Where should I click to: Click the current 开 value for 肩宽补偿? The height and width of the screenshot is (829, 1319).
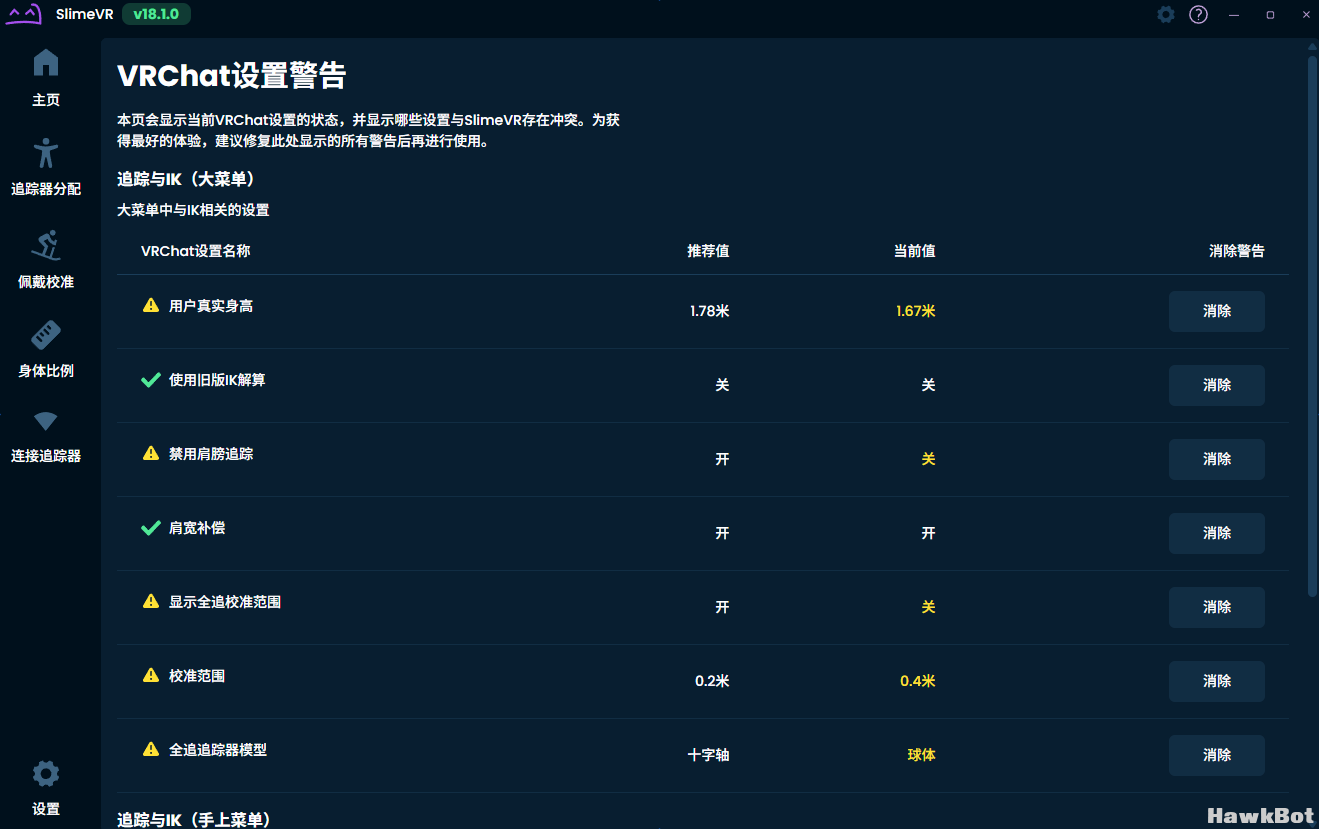point(929,533)
